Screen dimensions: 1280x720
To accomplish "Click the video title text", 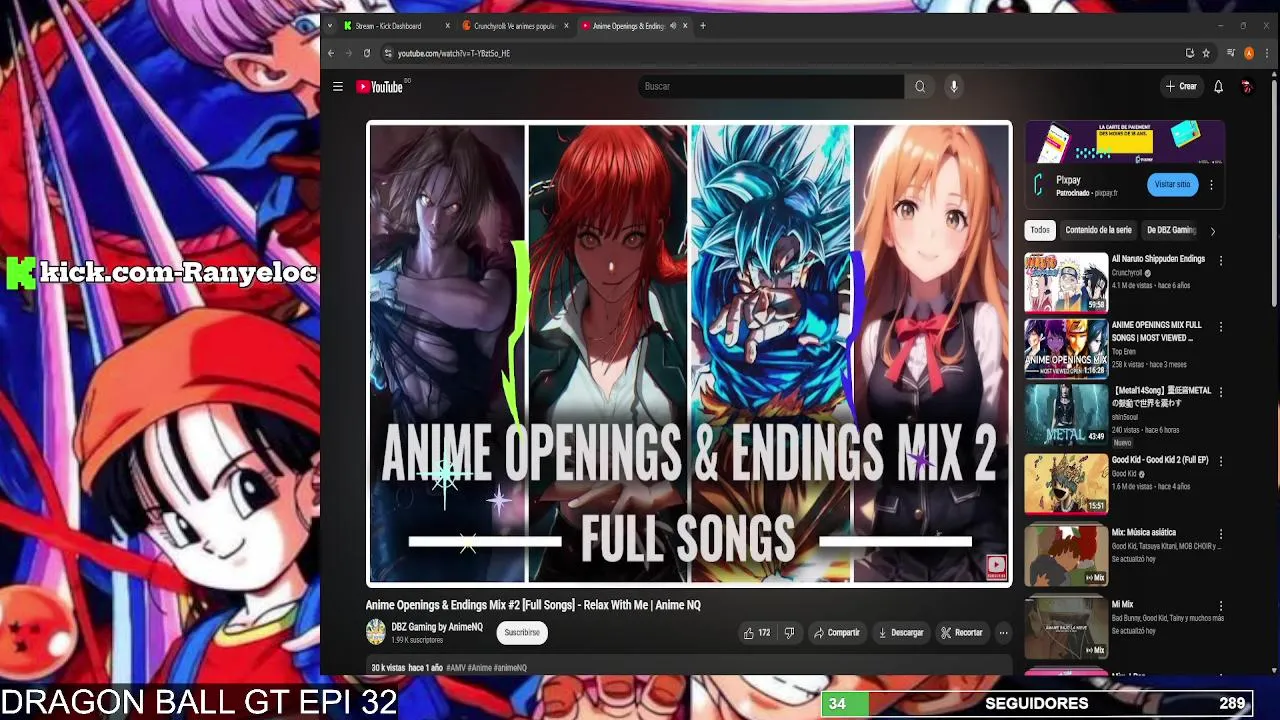I will coord(533,605).
